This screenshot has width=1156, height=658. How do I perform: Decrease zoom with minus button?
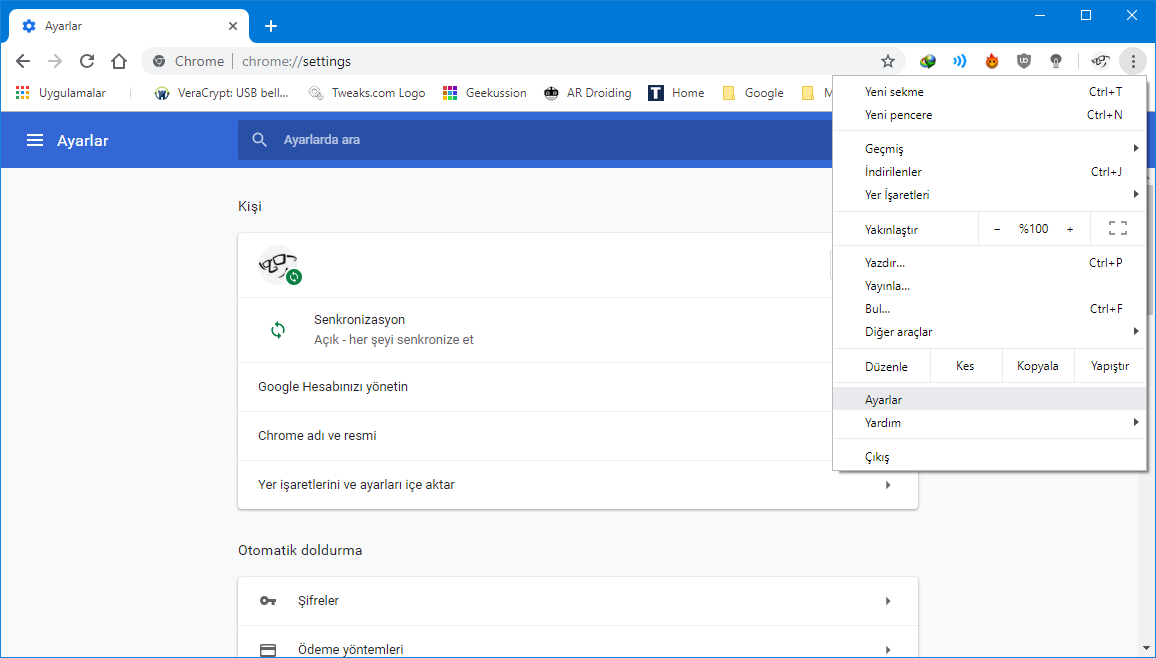997,229
